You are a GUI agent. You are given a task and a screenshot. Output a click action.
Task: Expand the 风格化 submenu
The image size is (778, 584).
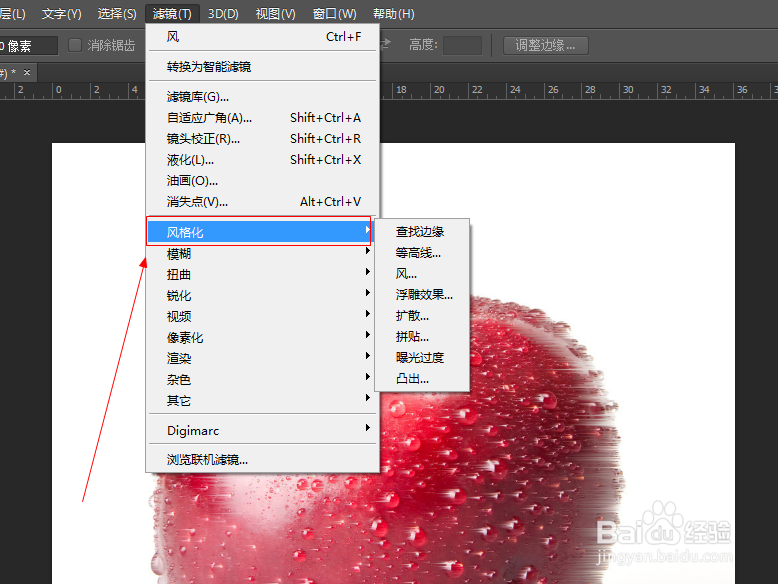[259, 232]
